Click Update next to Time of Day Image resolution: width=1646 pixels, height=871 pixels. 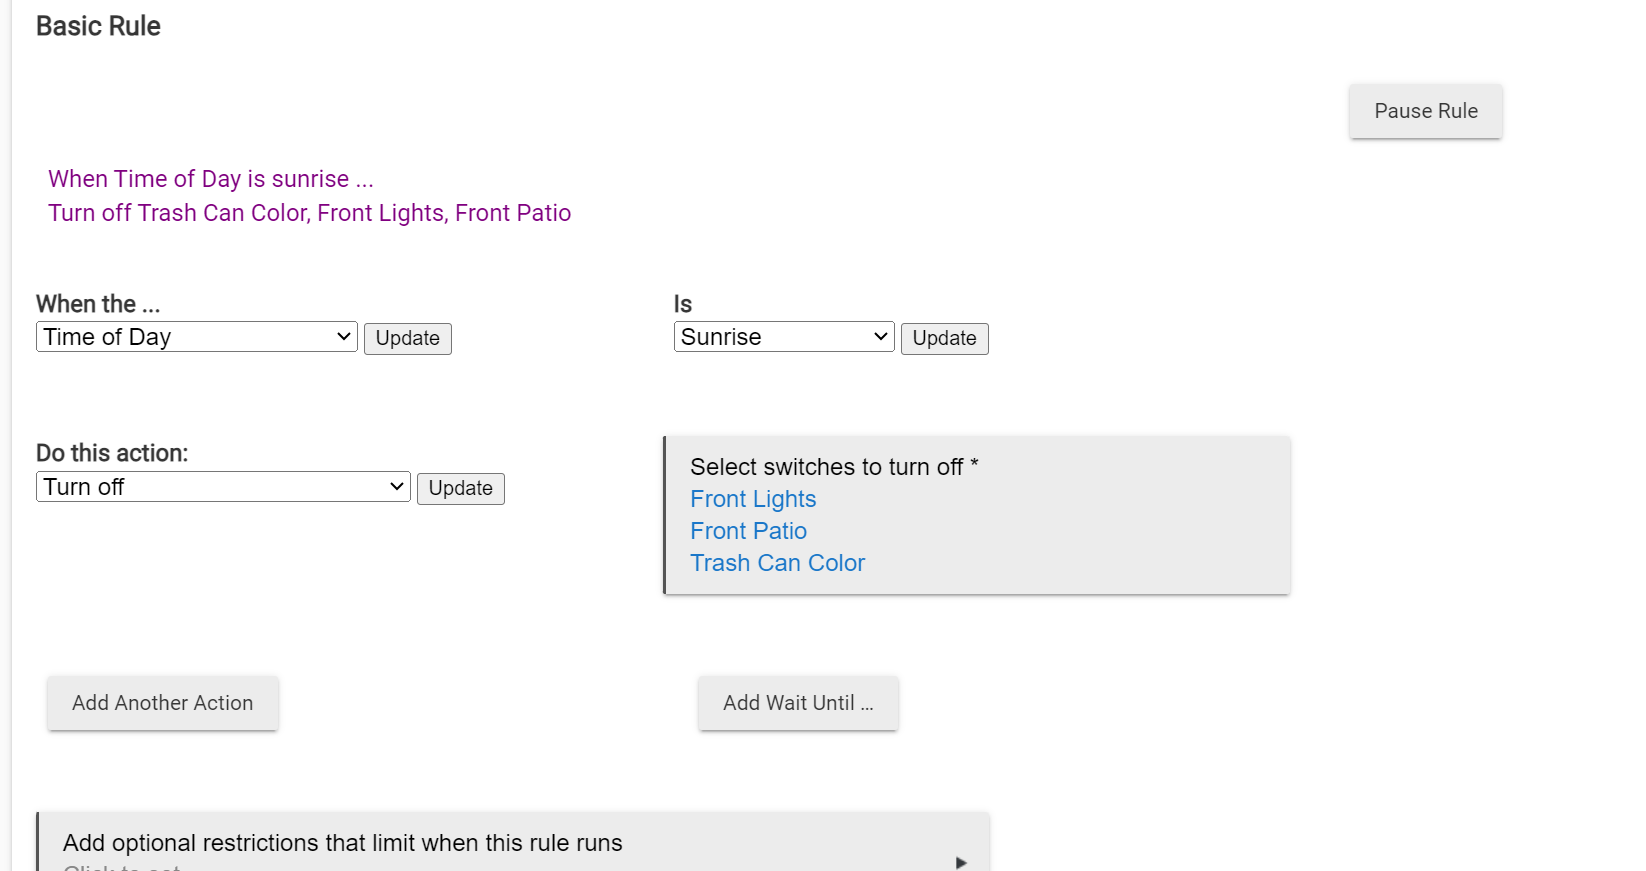click(408, 338)
